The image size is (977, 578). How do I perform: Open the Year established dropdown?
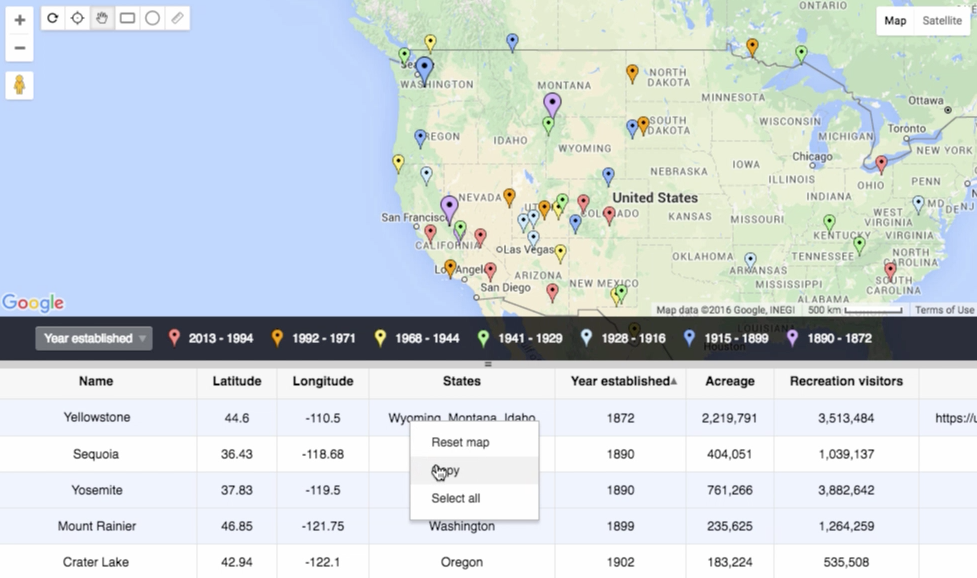94,338
